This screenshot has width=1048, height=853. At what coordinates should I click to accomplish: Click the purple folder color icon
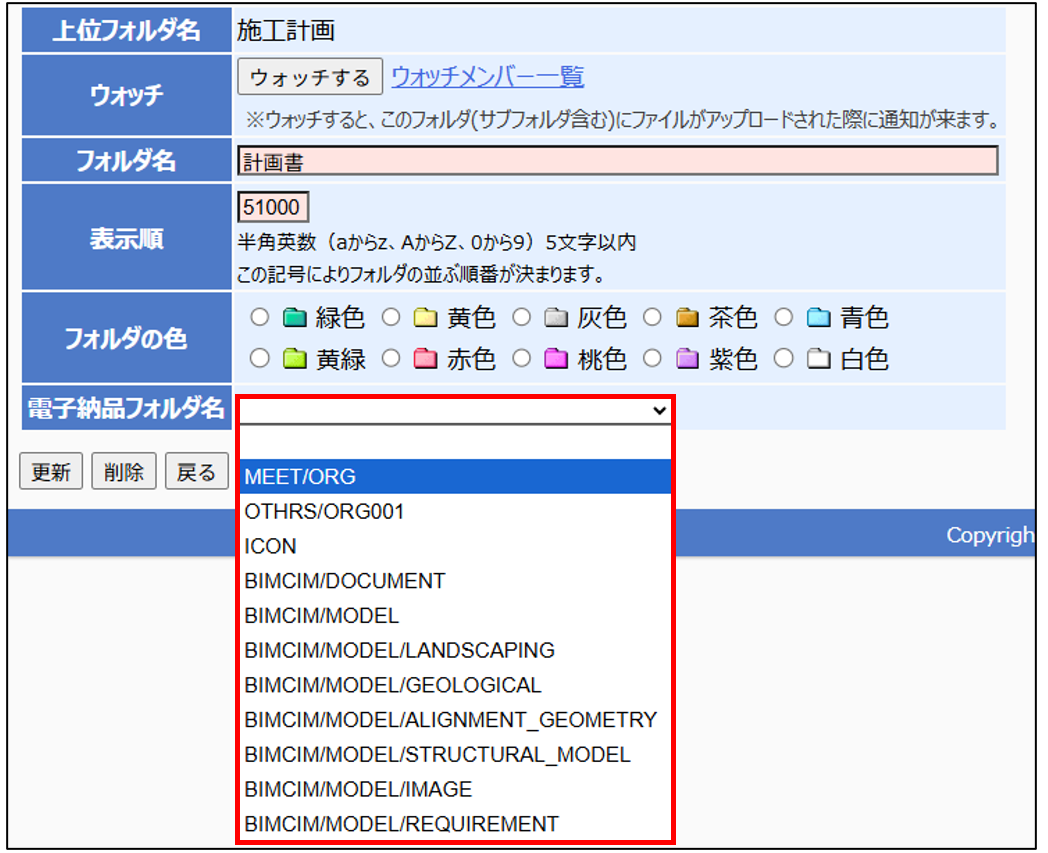[x=686, y=359]
